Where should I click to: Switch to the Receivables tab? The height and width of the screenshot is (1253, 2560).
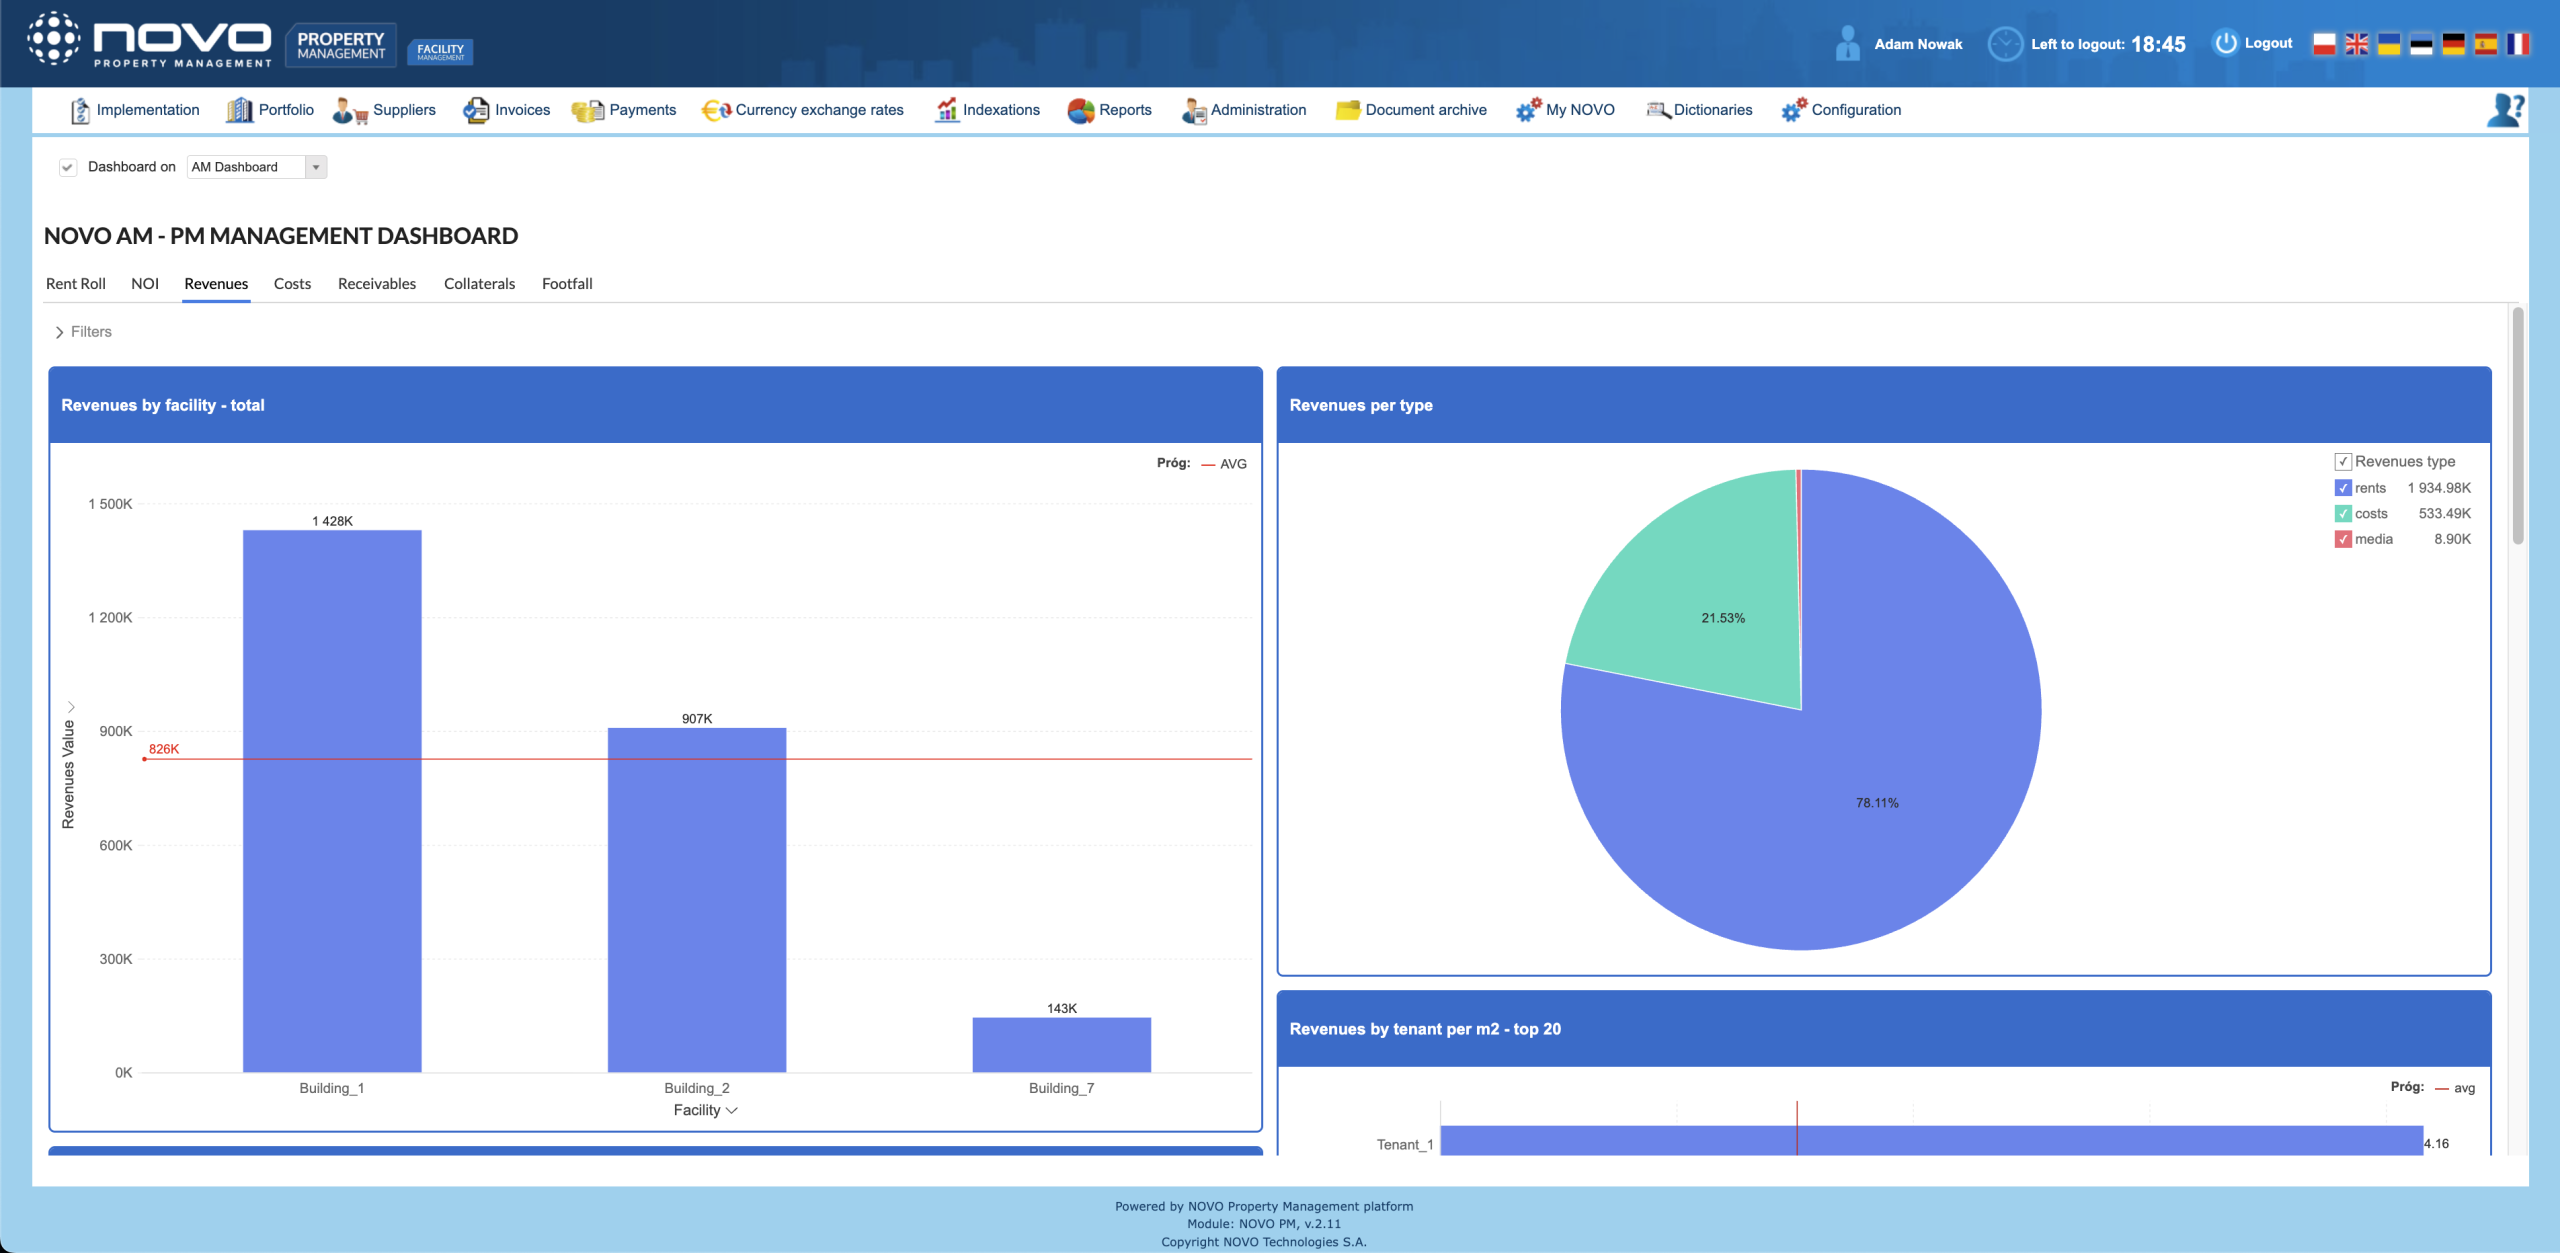pyautogui.click(x=376, y=284)
